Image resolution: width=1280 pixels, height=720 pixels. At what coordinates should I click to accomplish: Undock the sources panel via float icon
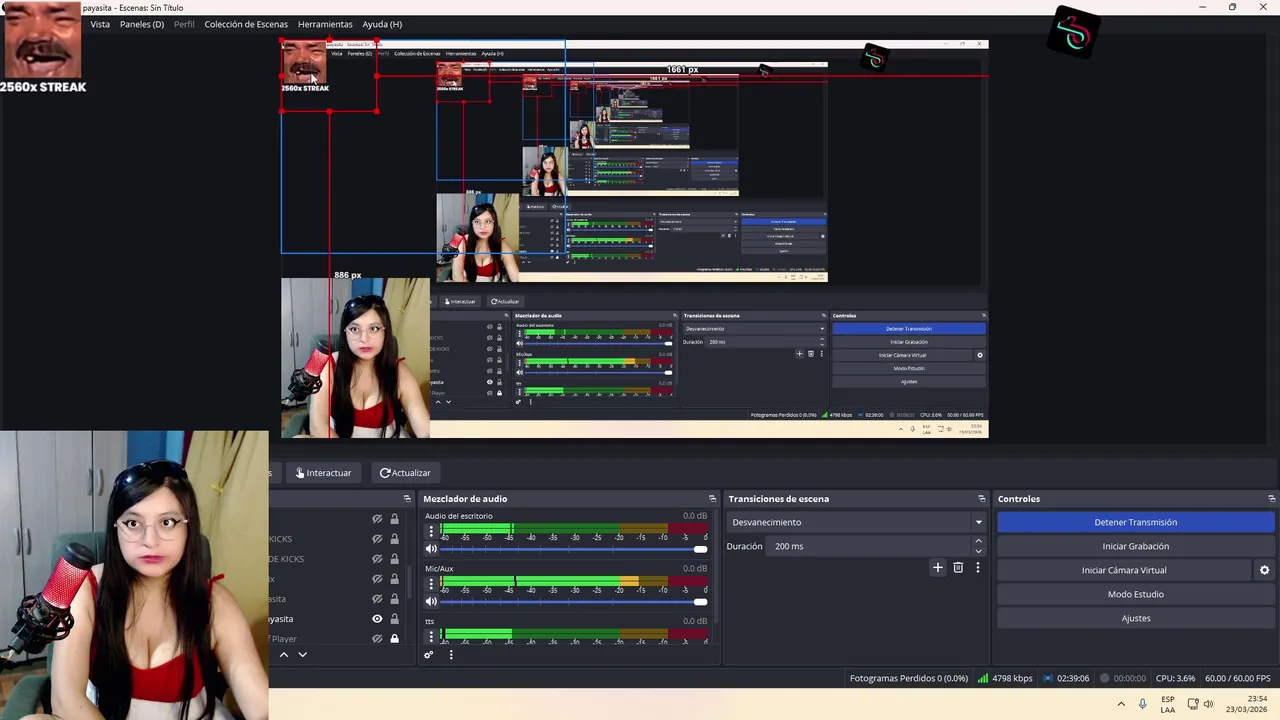[x=407, y=499]
